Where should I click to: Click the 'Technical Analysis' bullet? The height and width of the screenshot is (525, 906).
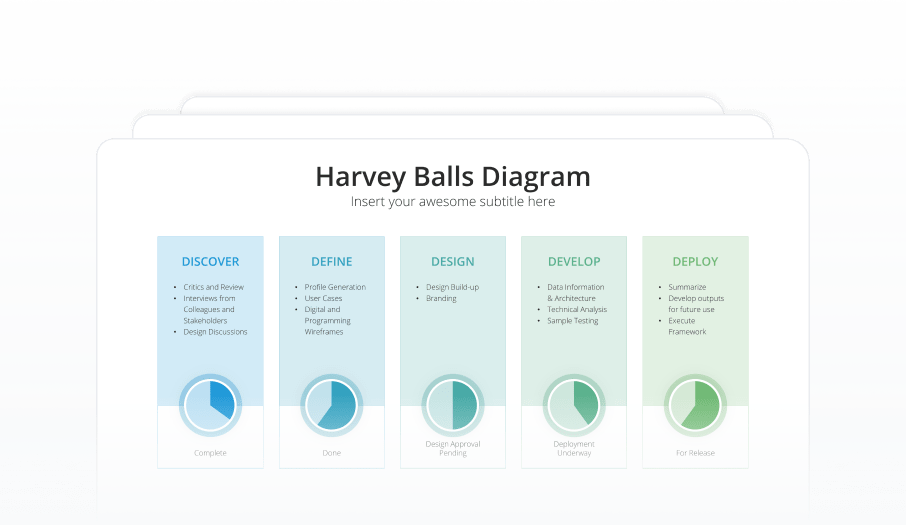pyautogui.click(x=577, y=310)
